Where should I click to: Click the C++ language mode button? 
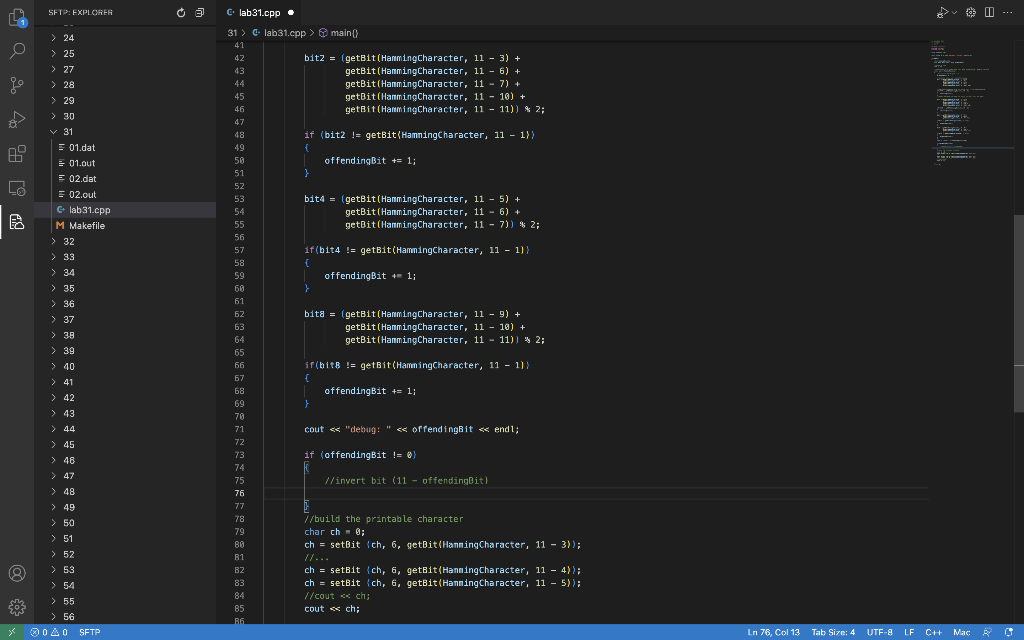(934, 632)
